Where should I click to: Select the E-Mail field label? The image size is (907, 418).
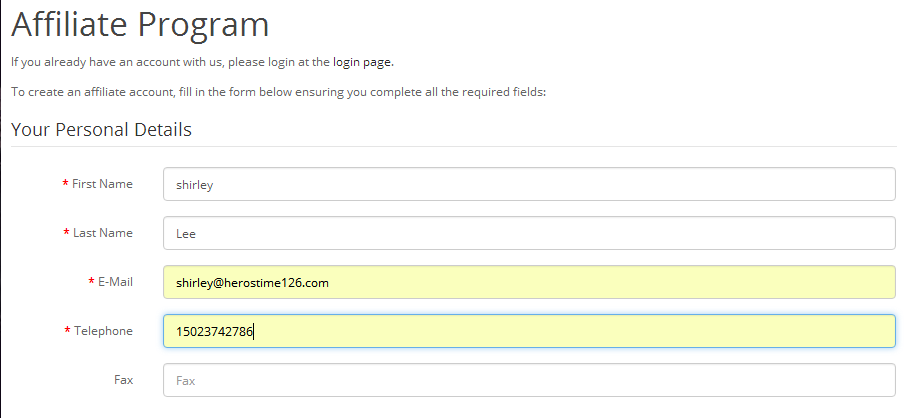[x=115, y=282]
